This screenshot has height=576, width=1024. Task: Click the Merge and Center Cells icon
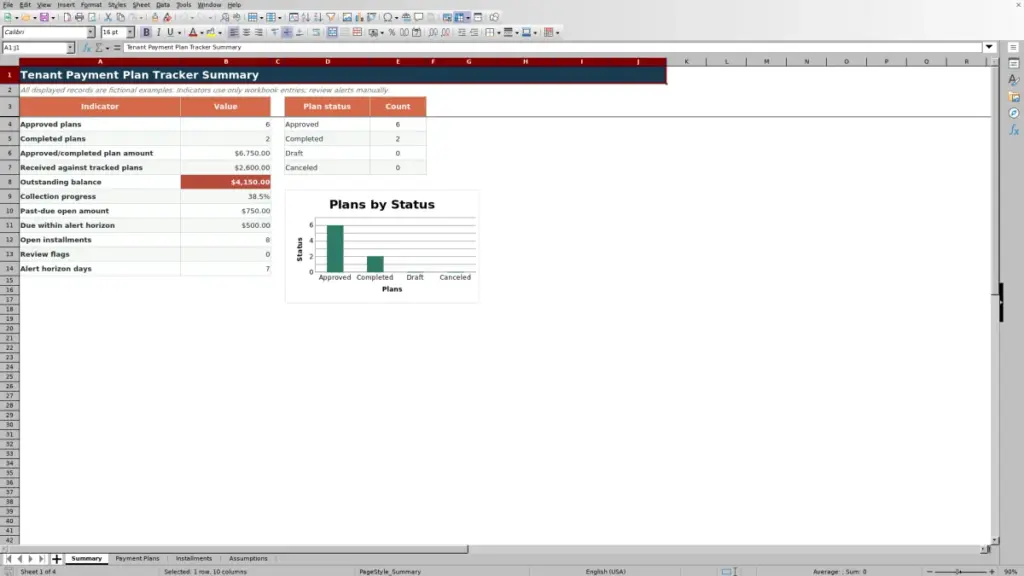[332, 32]
